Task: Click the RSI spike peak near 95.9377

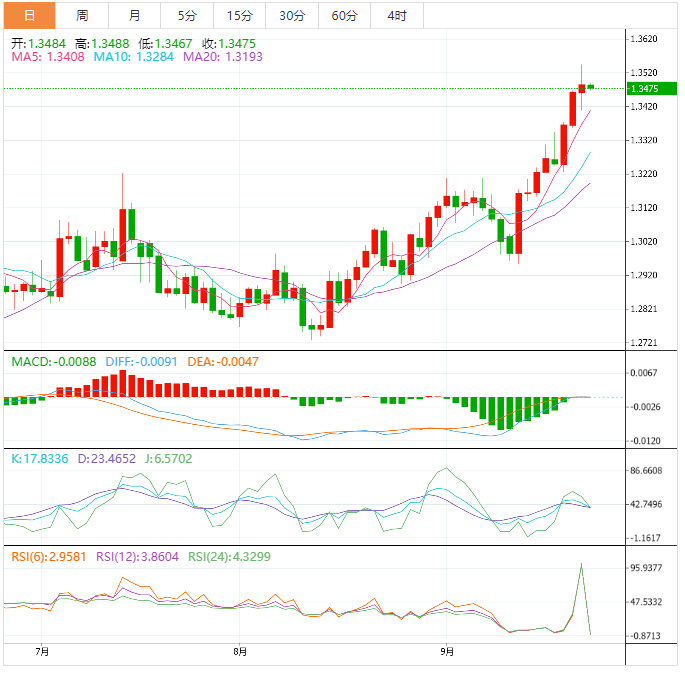Action: [x=581, y=564]
